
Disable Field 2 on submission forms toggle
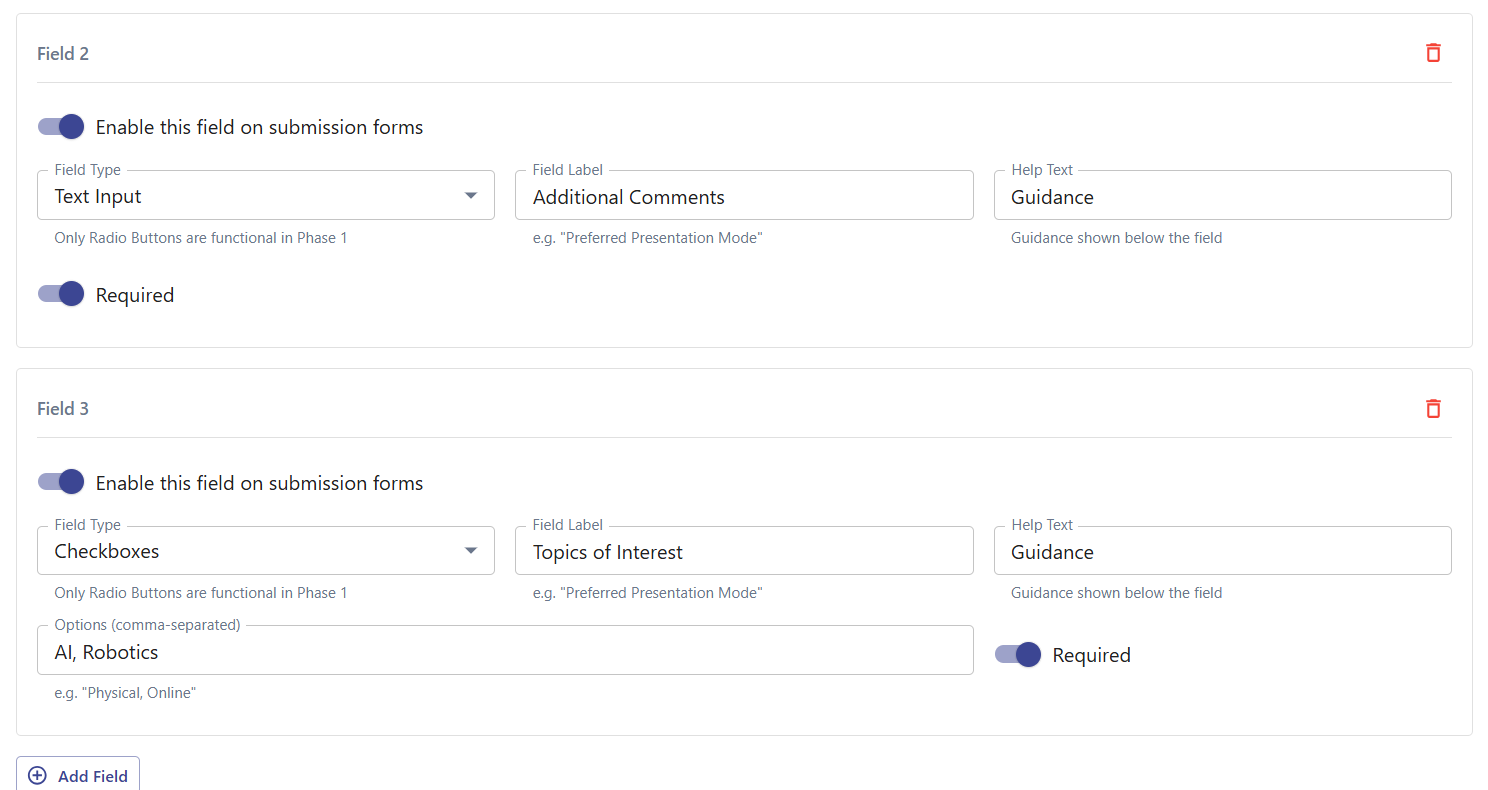click(x=61, y=127)
